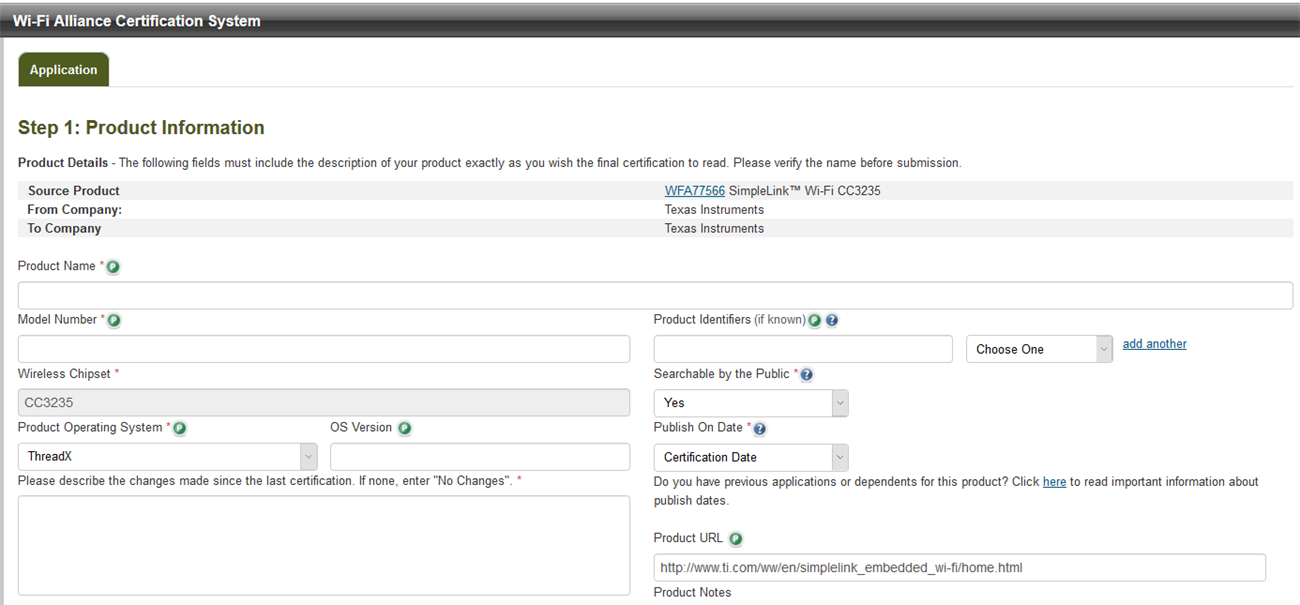Image resolution: width=1300 pixels, height=605 pixels.
Task: Click into the Model Number input box
Action: 324,349
